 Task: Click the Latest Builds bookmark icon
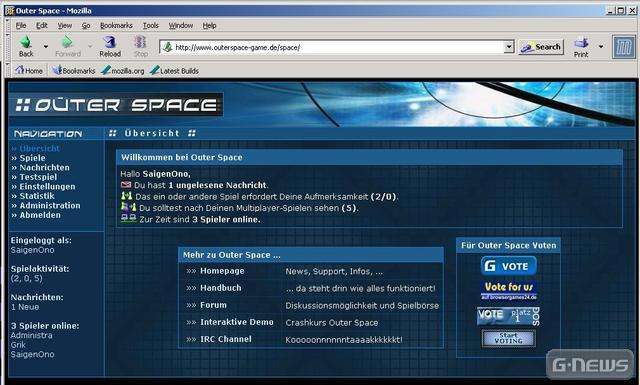(x=154, y=70)
